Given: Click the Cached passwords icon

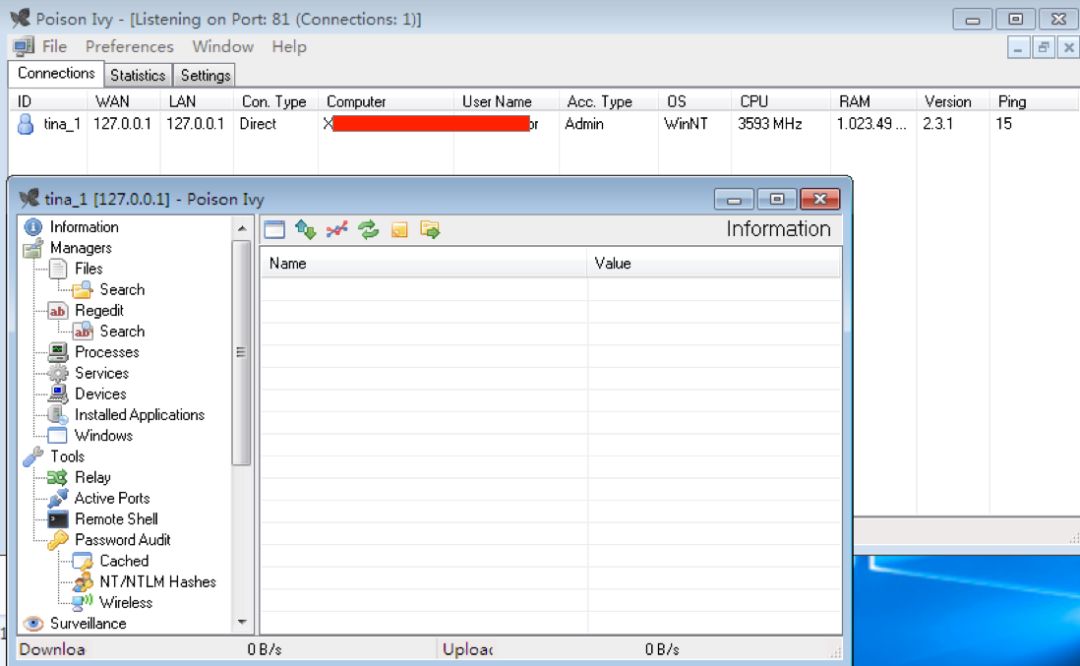Looking at the screenshot, I should [x=83, y=561].
